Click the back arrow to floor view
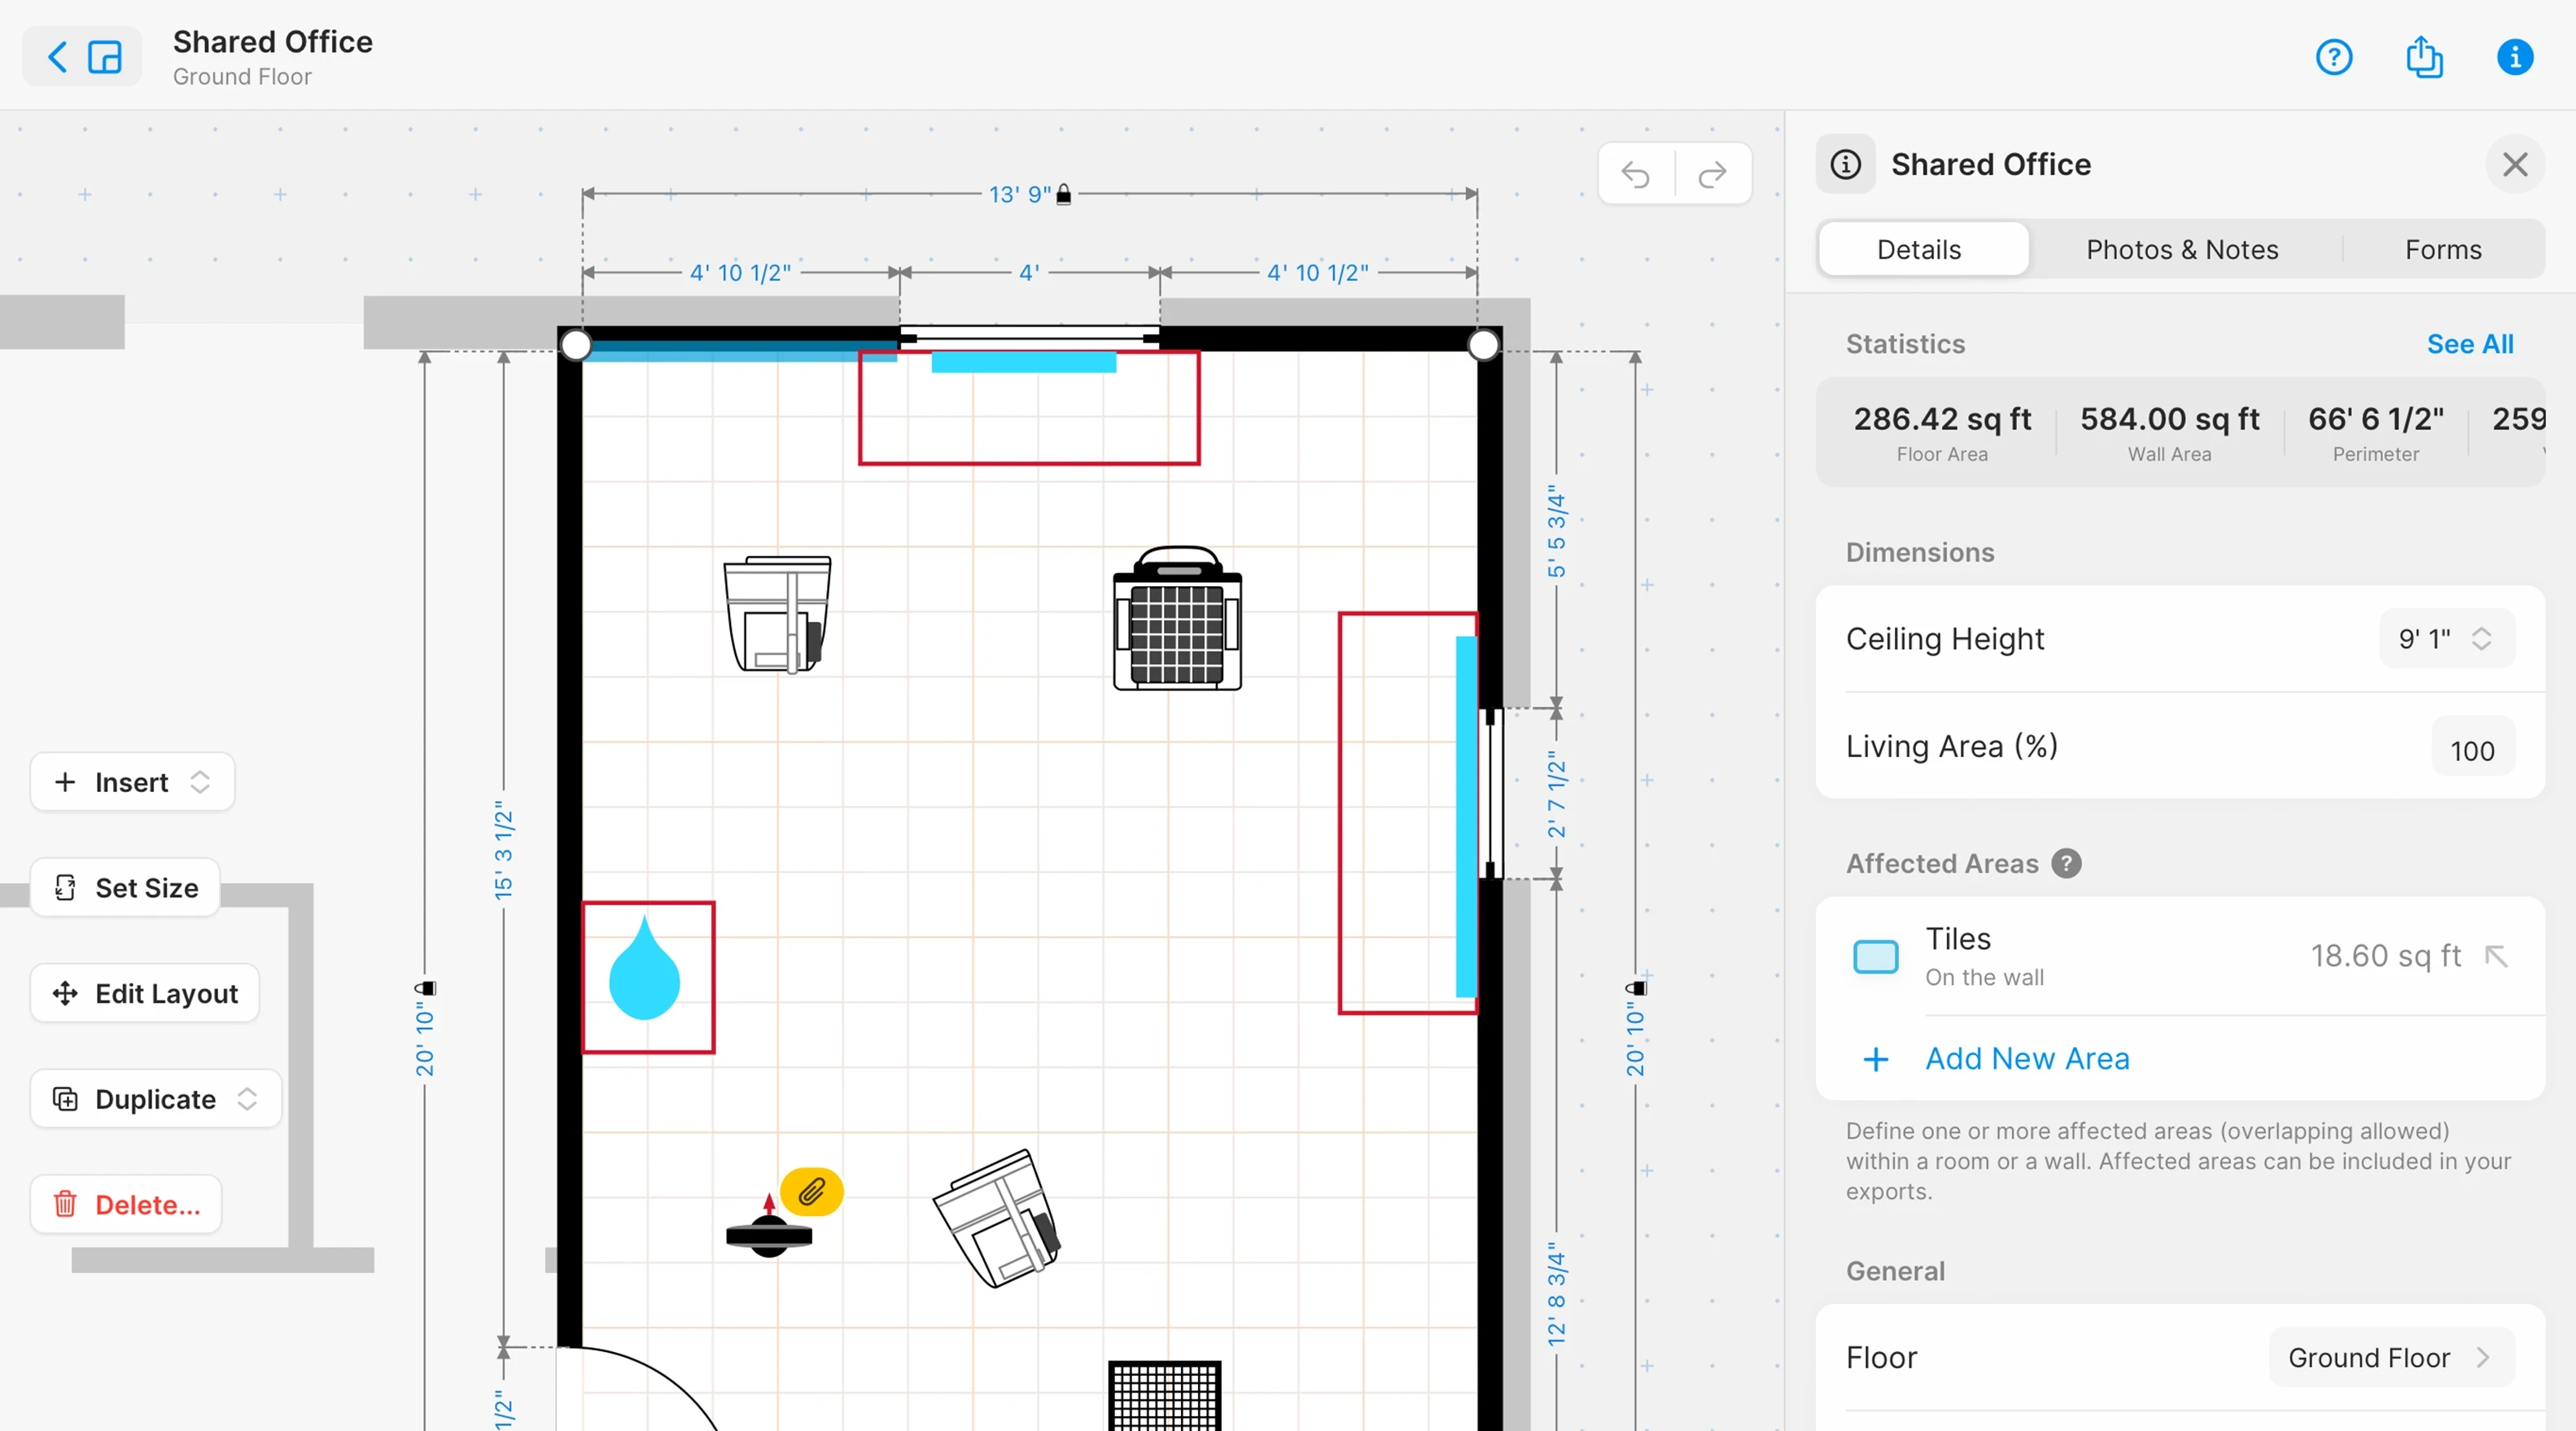This screenshot has width=2576, height=1431. tap(59, 57)
